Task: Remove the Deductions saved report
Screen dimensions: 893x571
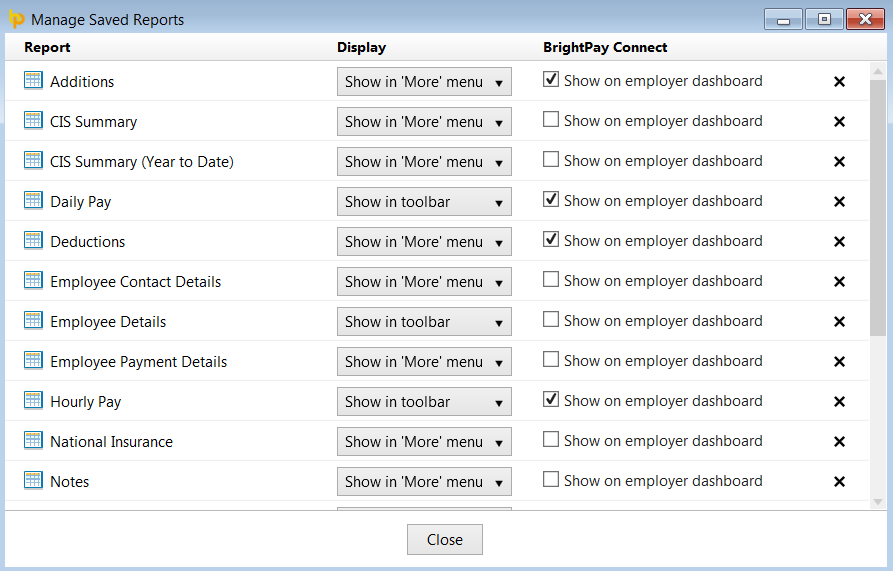Action: pos(839,241)
